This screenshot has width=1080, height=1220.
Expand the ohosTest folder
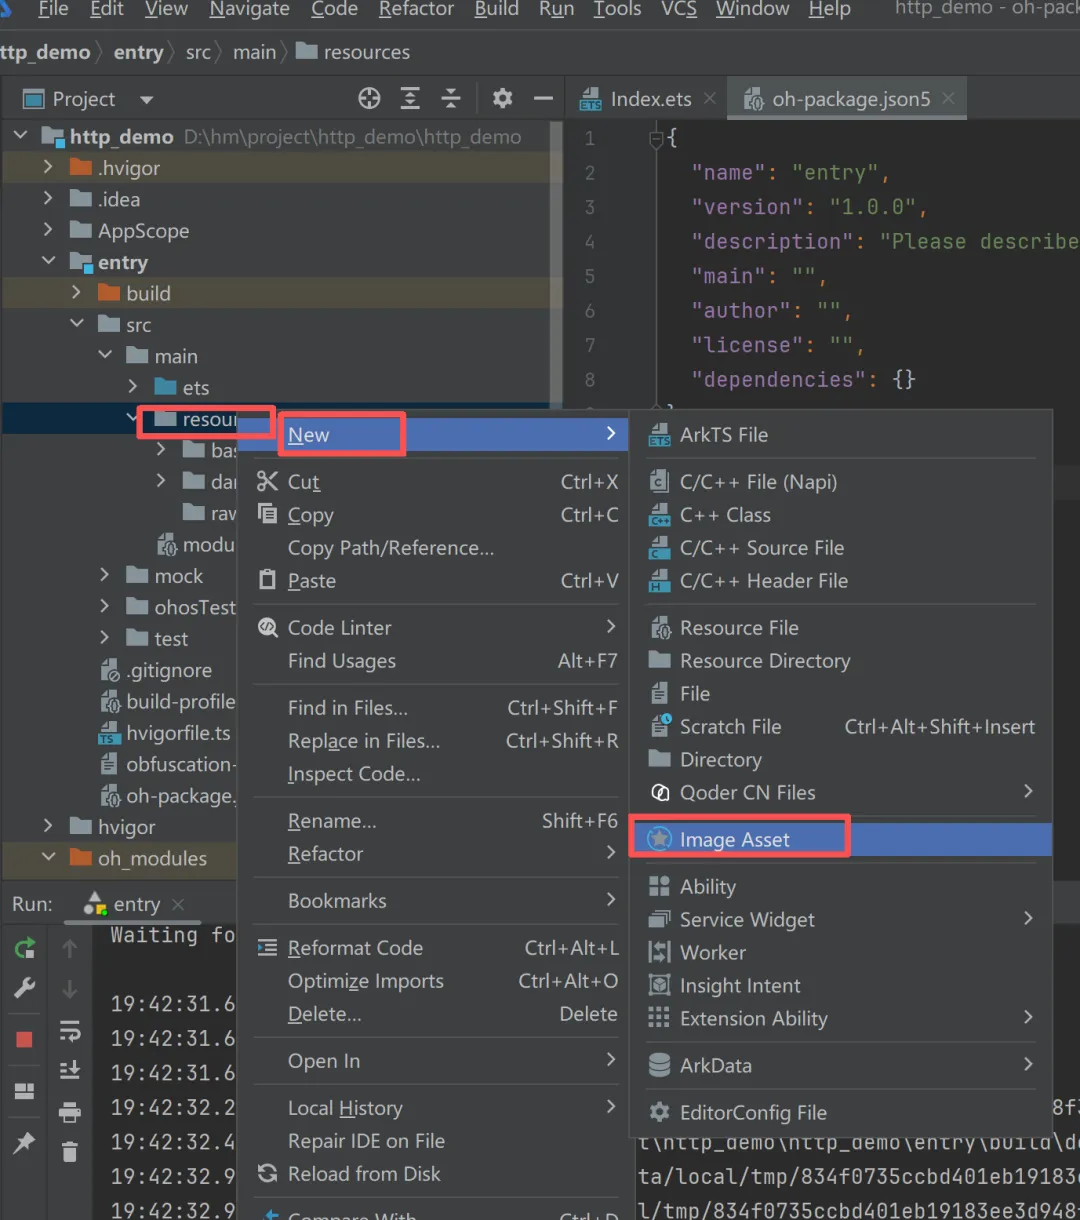pyautogui.click(x=104, y=606)
